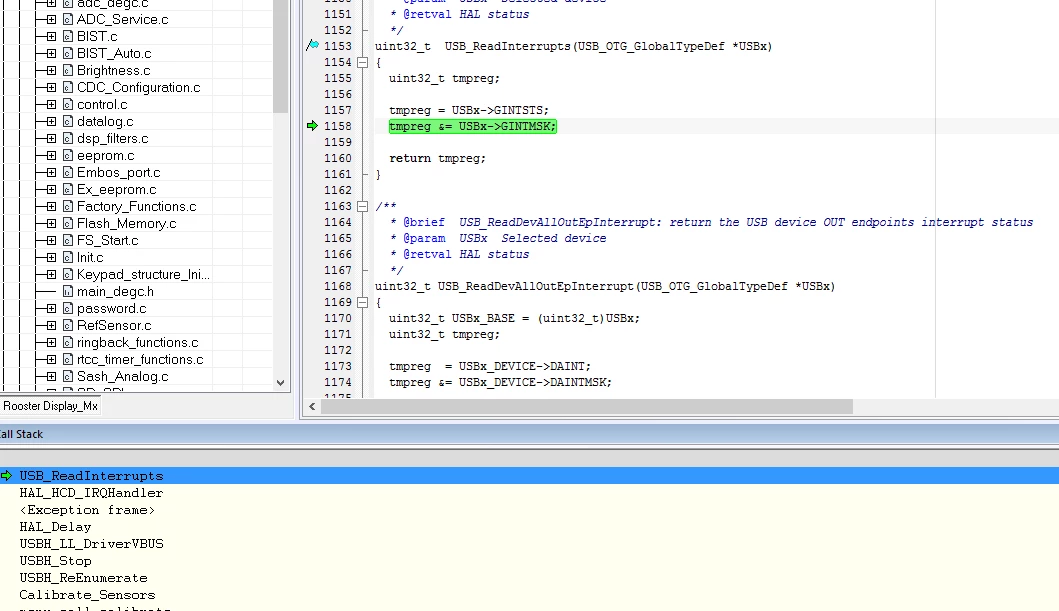This screenshot has height=611, width=1059.
Task: Select dsp_filters.c in the file tree
Action: (113, 138)
